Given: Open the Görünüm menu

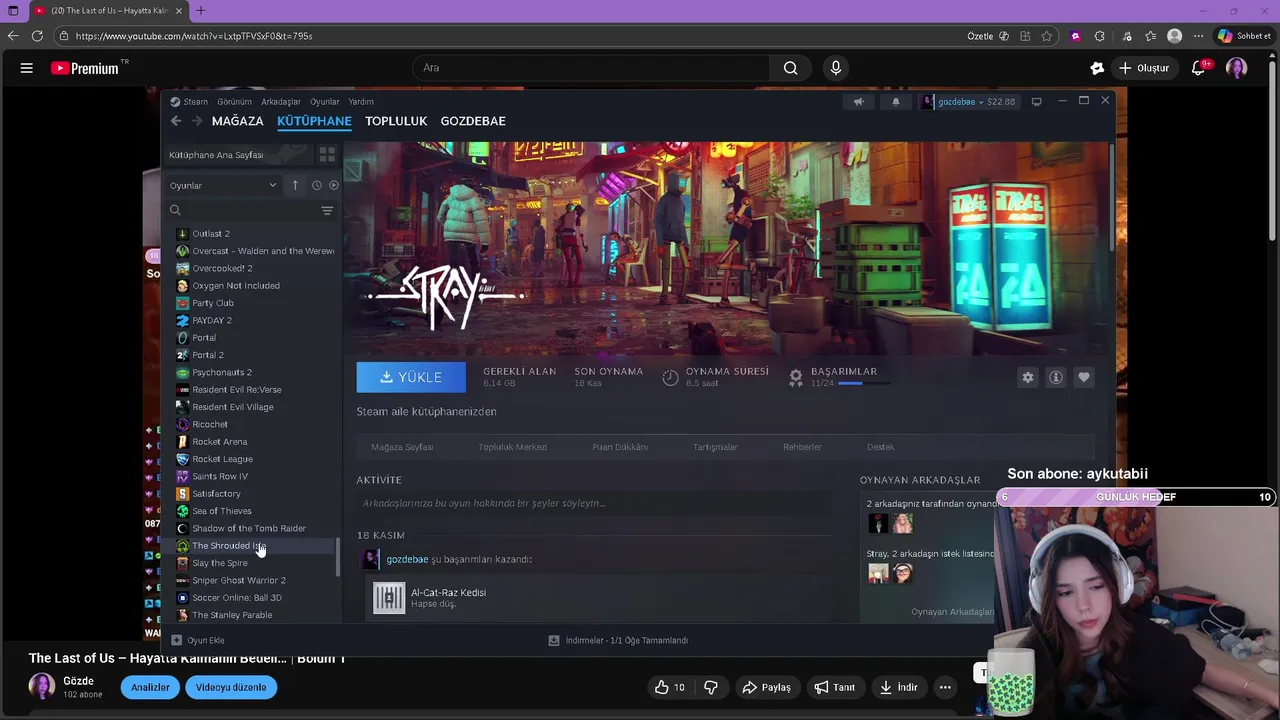Looking at the screenshot, I should [235, 101].
